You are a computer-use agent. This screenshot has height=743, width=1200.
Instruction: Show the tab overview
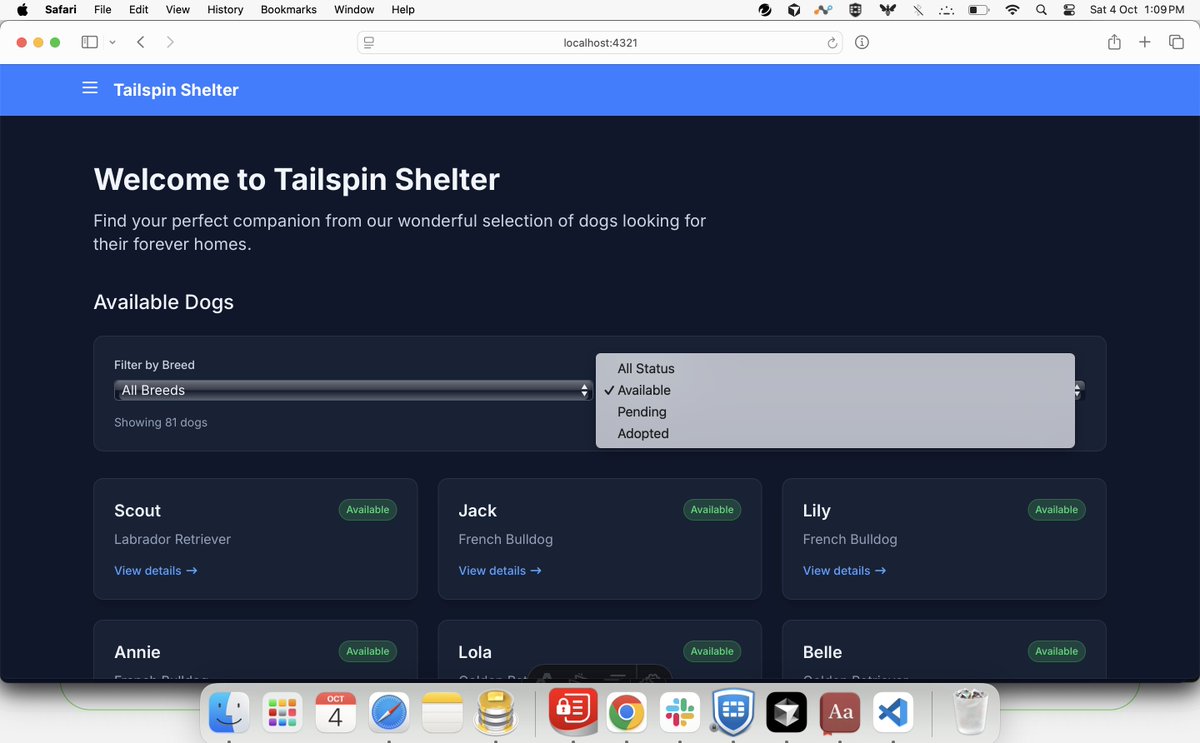tap(1176, 42)
